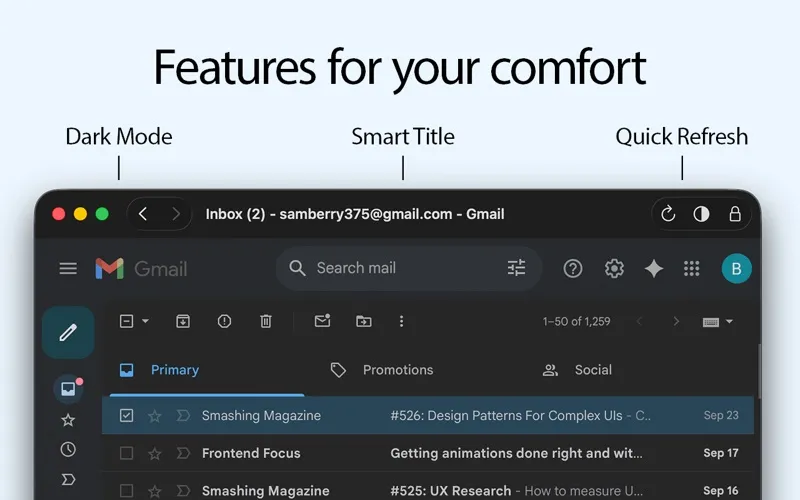Image resolution: width=800 pixels, height=500 pixels.
Task: Expand the select dropdown arrow
Action: click(145, 321)
